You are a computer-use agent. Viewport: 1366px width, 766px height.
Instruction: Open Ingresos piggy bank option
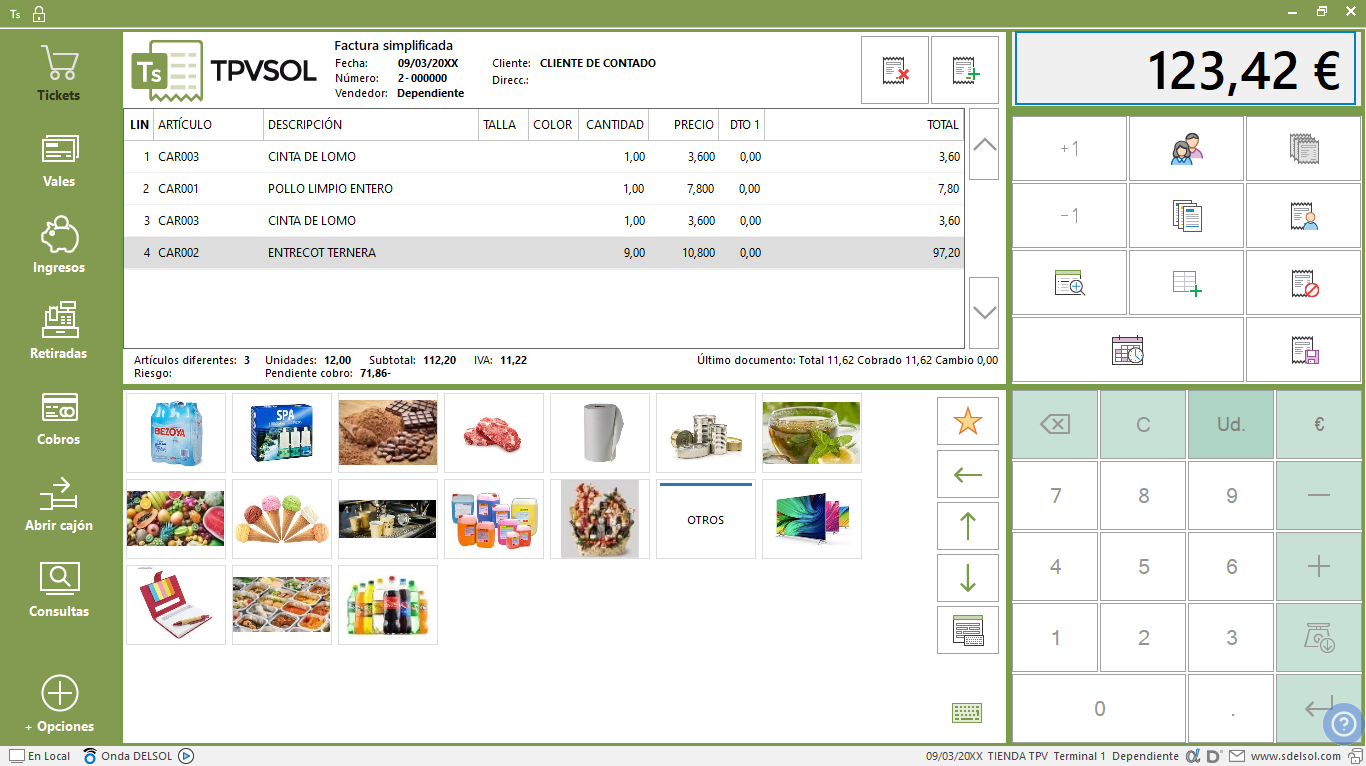click(59, 246)
